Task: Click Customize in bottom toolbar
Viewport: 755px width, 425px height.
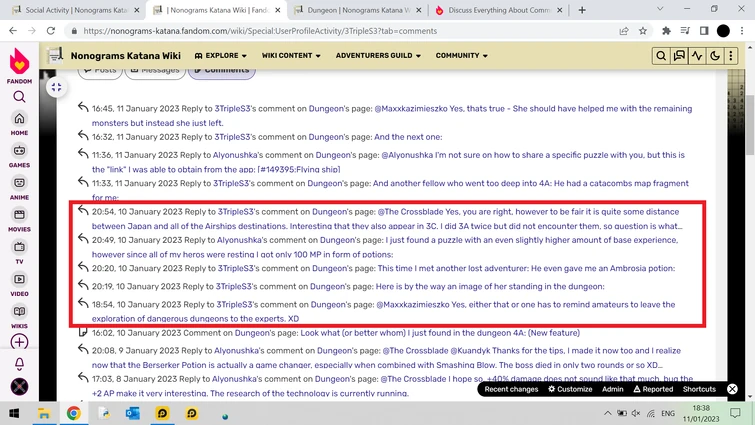Action: click(570, 389)
